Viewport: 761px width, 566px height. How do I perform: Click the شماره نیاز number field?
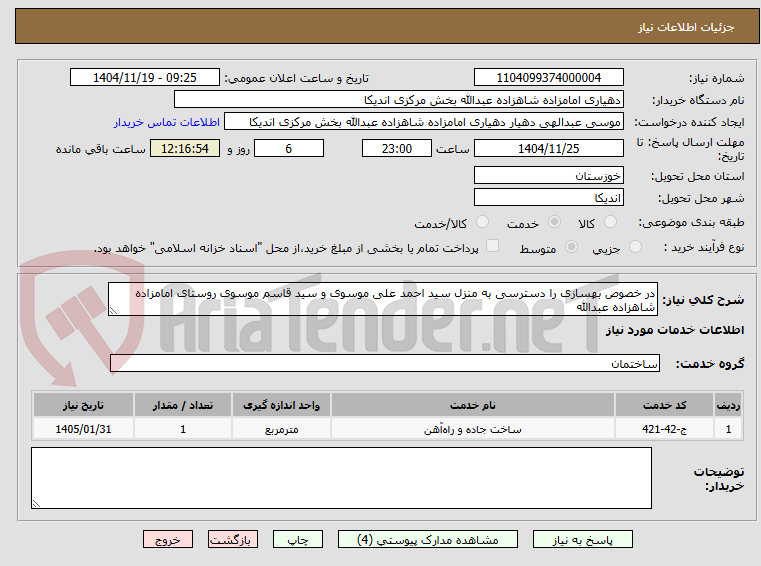click(548, 77)
